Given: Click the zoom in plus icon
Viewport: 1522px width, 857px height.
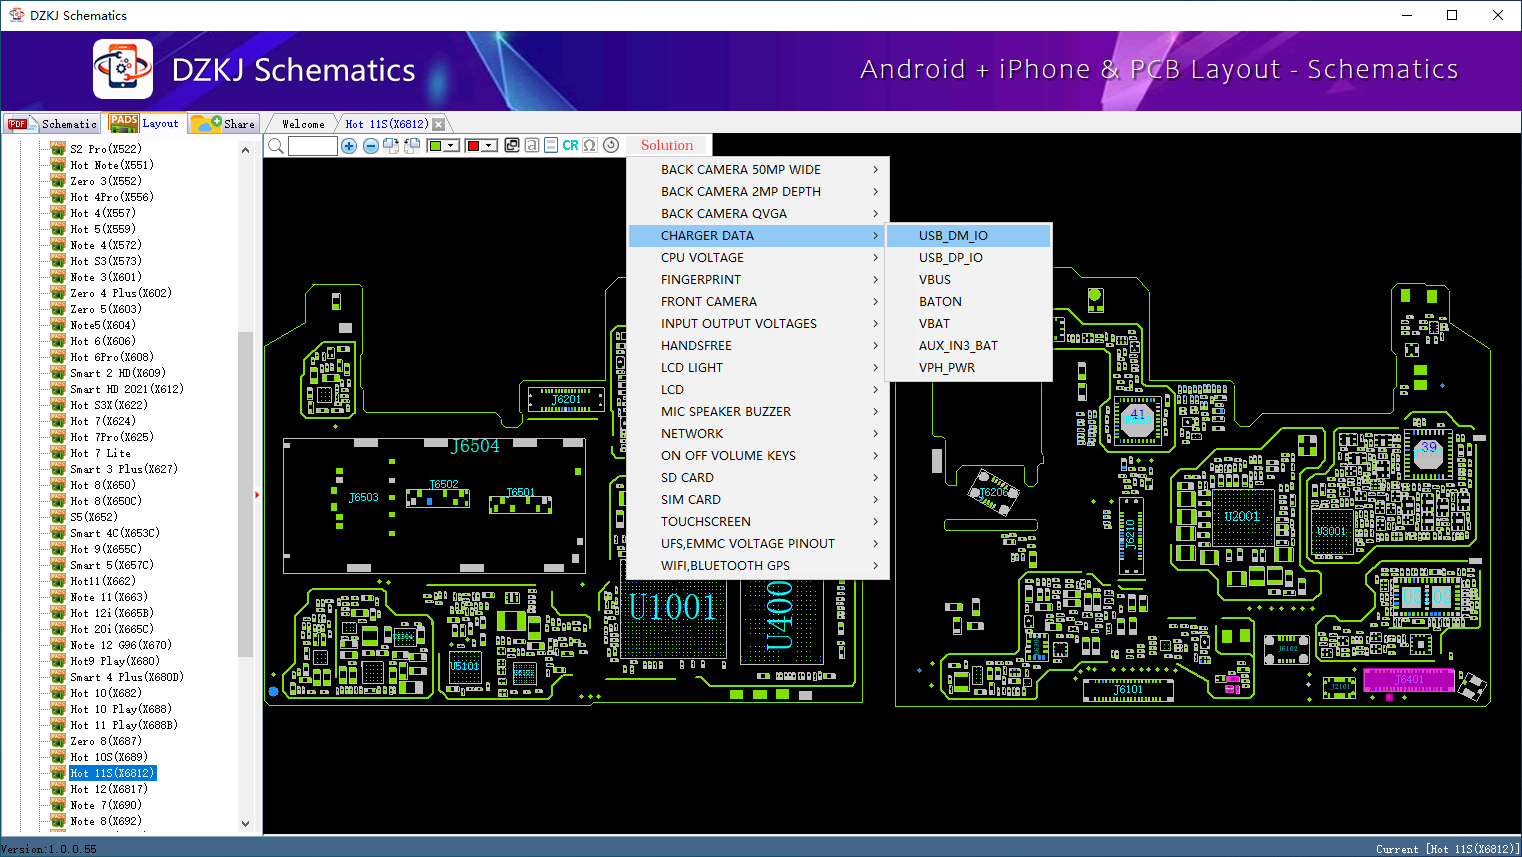Looking at the screenshot, I should coord(349,146).
